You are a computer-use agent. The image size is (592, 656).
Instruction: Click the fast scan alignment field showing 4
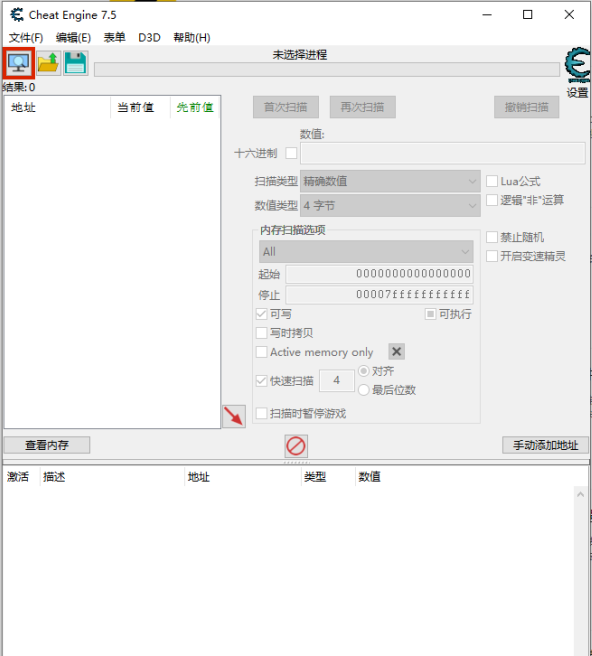pyautogui.click(x=337, y=380)
